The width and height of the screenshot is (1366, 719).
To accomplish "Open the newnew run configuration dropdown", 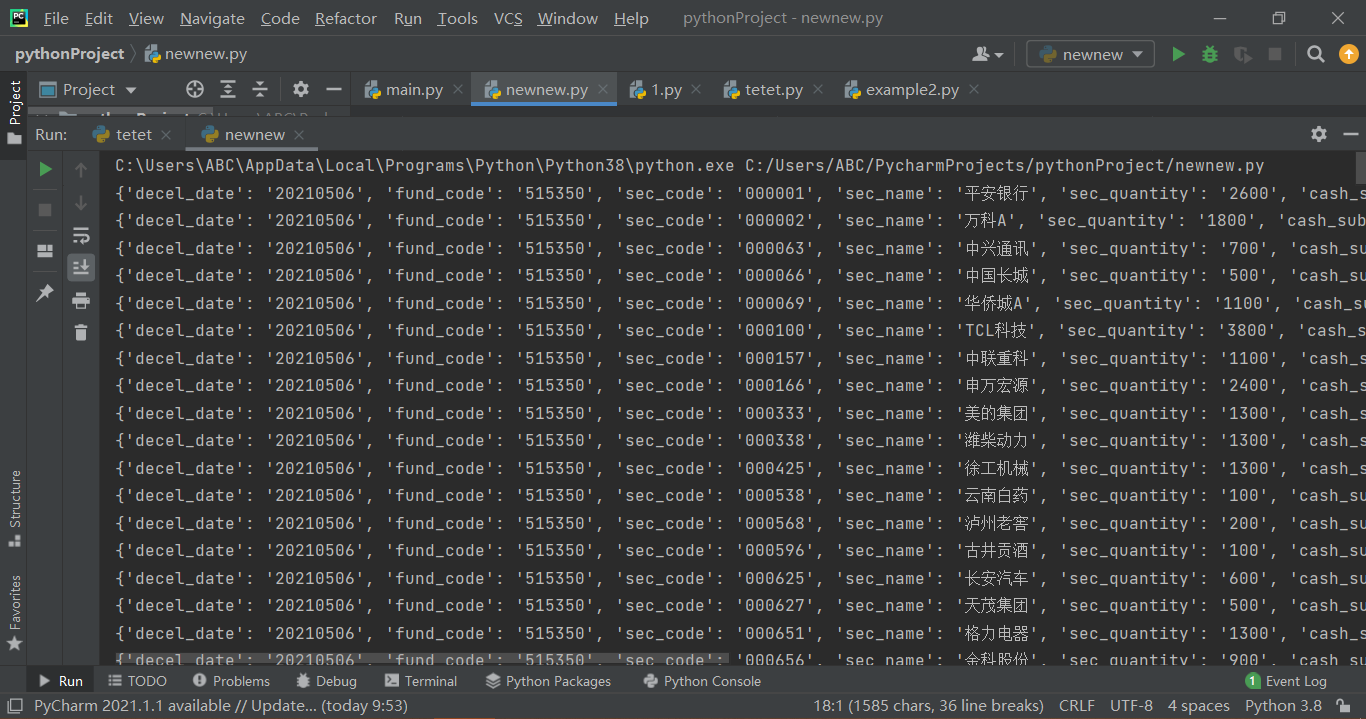I will tap(1090, 54).
